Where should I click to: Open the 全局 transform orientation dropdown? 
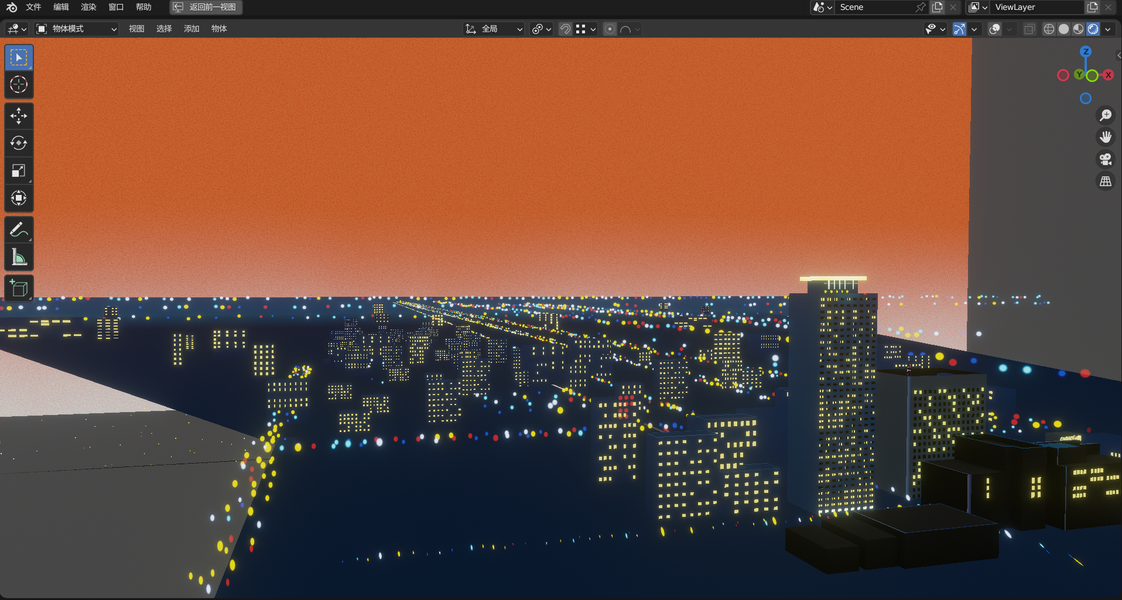494,29
